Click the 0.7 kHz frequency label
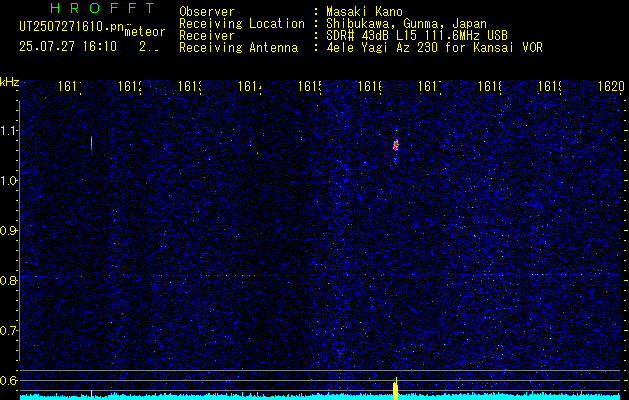The image size is (629, 400). click(8, 330)
